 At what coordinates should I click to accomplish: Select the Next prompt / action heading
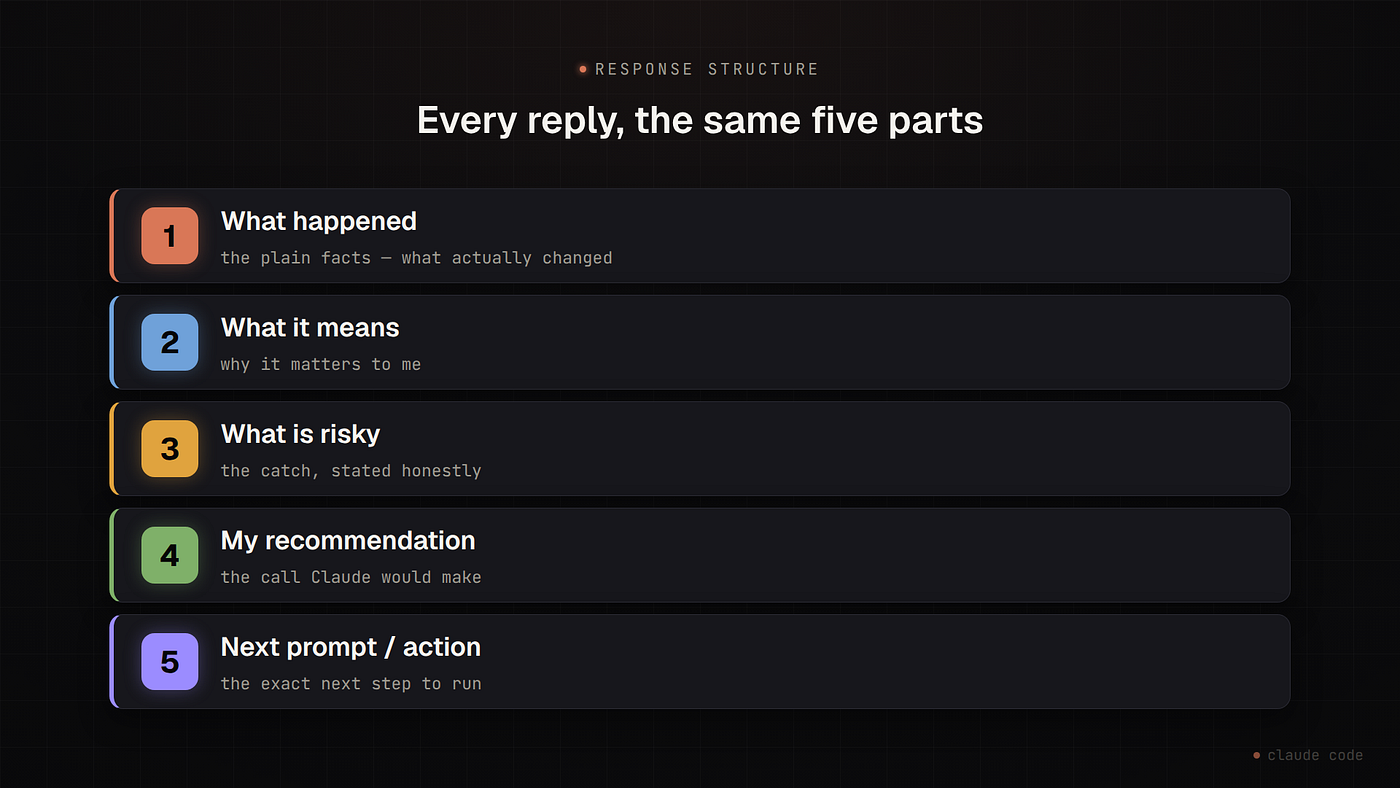point(351,647)
